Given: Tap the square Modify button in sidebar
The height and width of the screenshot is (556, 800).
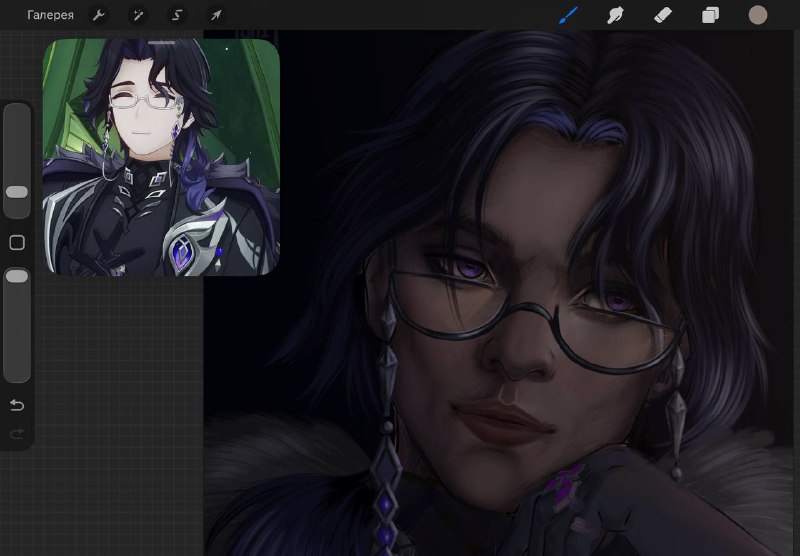Looking at the screenshot, I should point(17,243).
